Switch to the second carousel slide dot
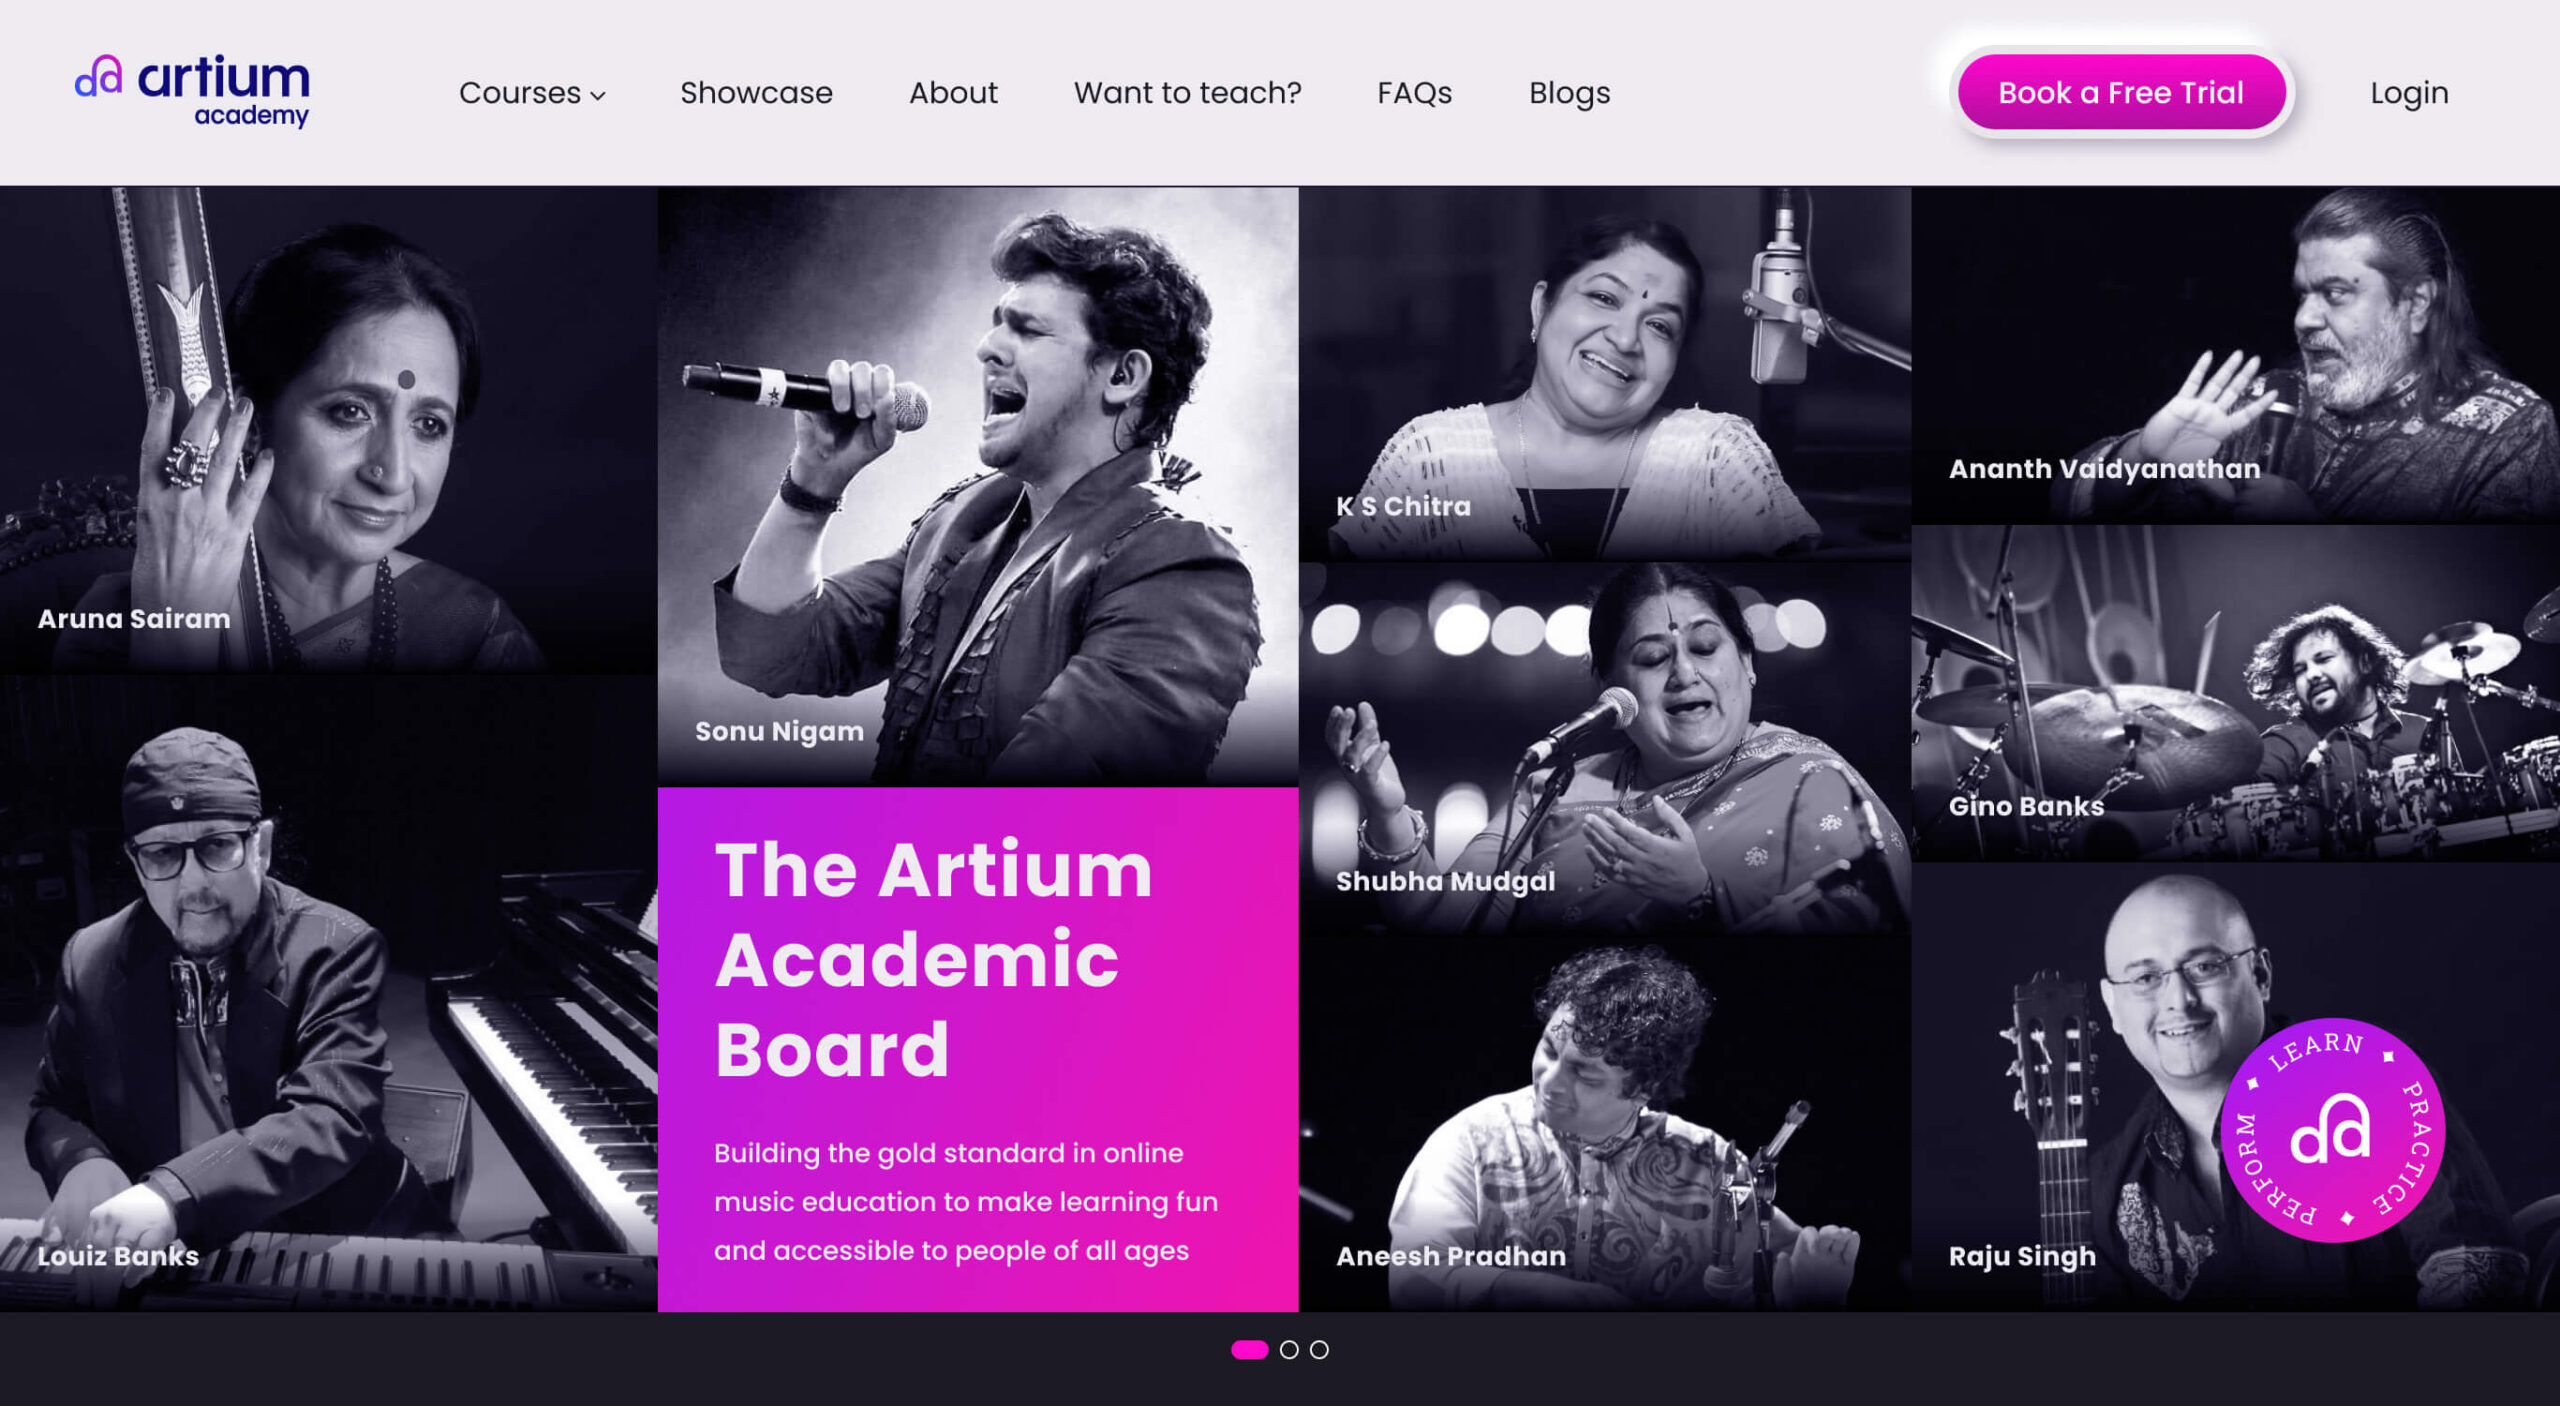 [x=1289, y=1349]
